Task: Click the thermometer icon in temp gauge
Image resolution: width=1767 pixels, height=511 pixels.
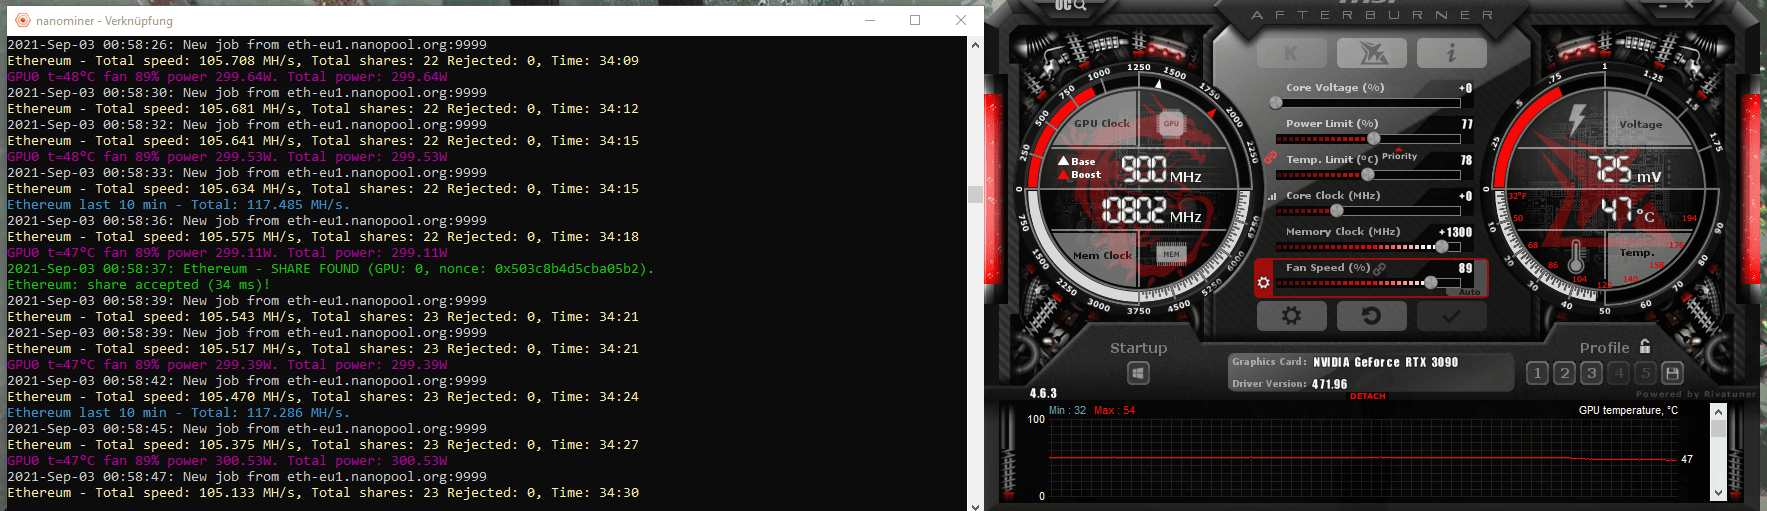Action: tap(1577, 256)
